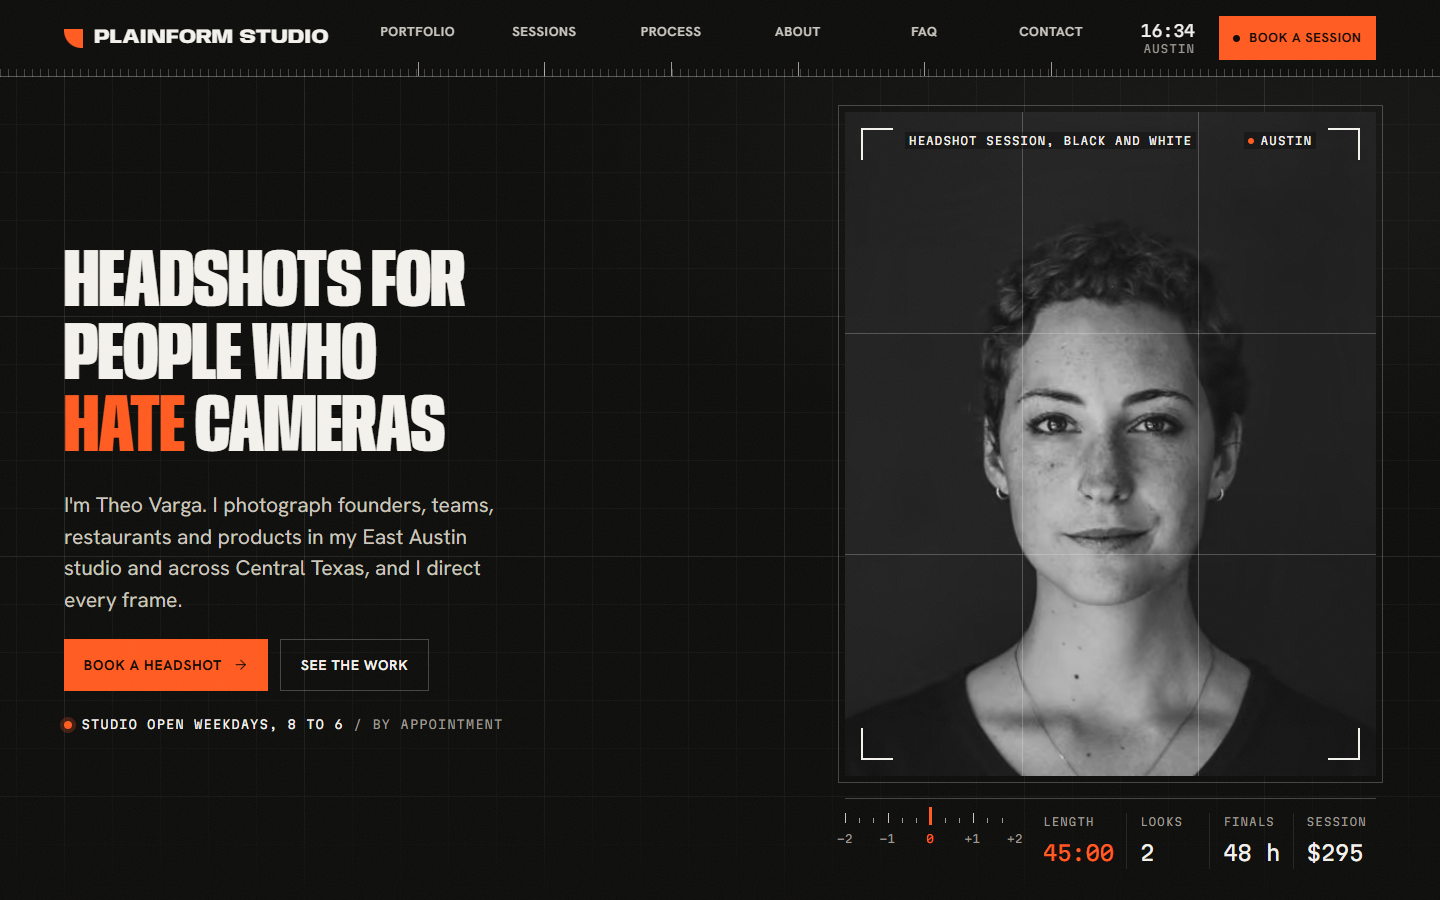Click the 45:00 length value

[1078, 853]
